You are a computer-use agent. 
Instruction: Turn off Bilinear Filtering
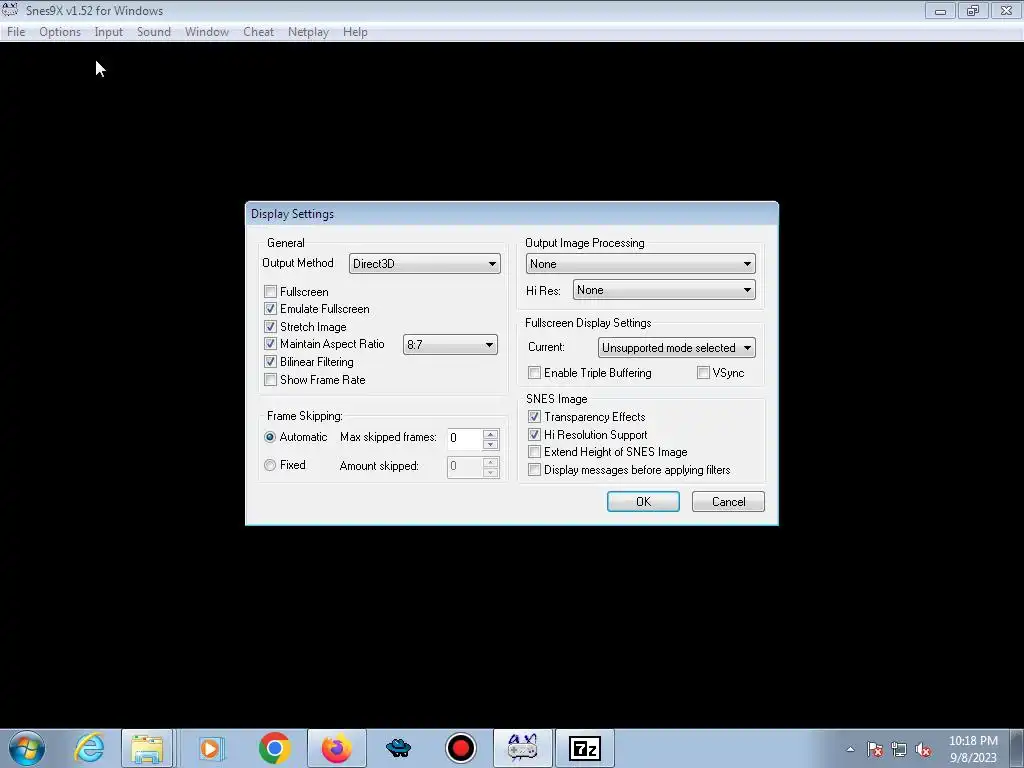click(x=270, y=361)
